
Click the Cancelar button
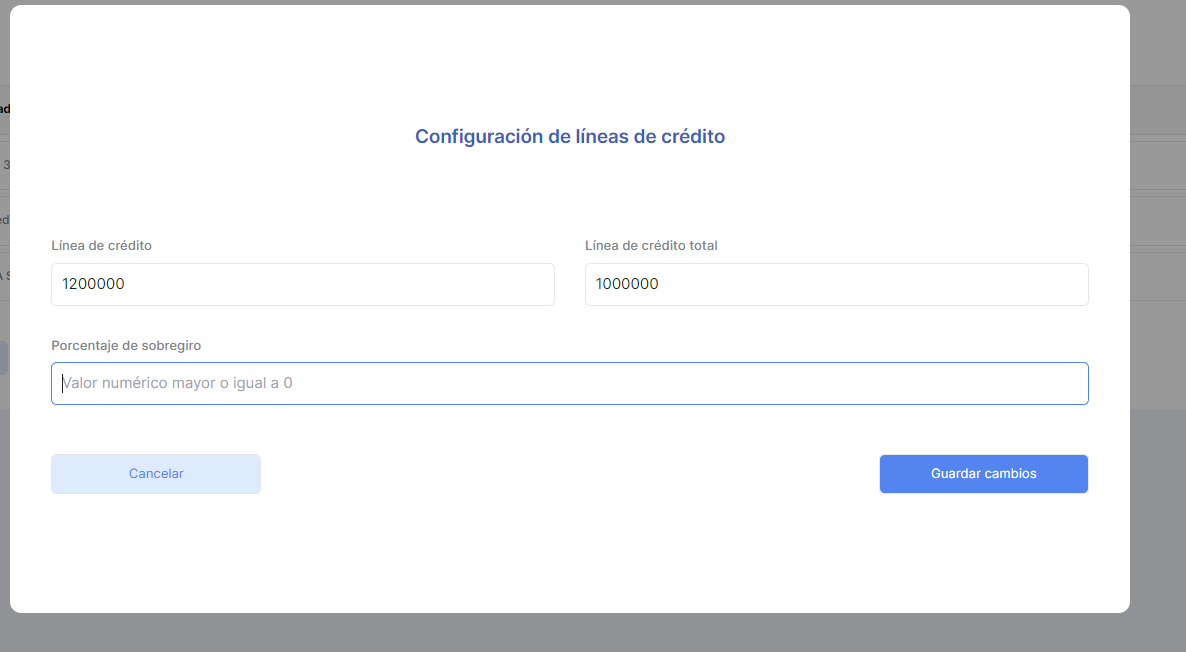coord(156,473)
